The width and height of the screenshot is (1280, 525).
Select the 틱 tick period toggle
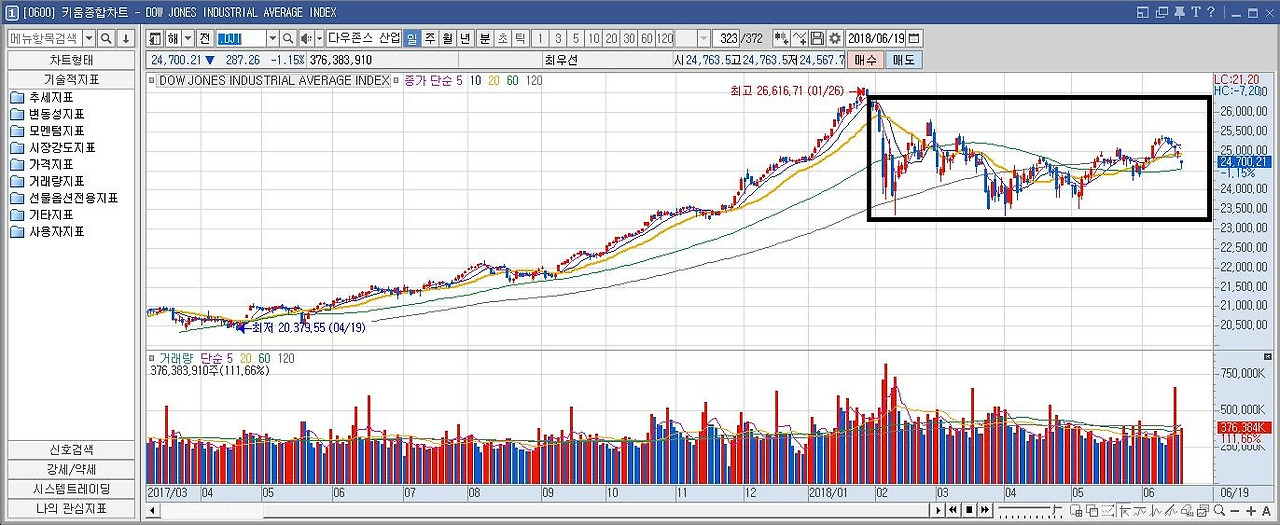click(520, 38)
